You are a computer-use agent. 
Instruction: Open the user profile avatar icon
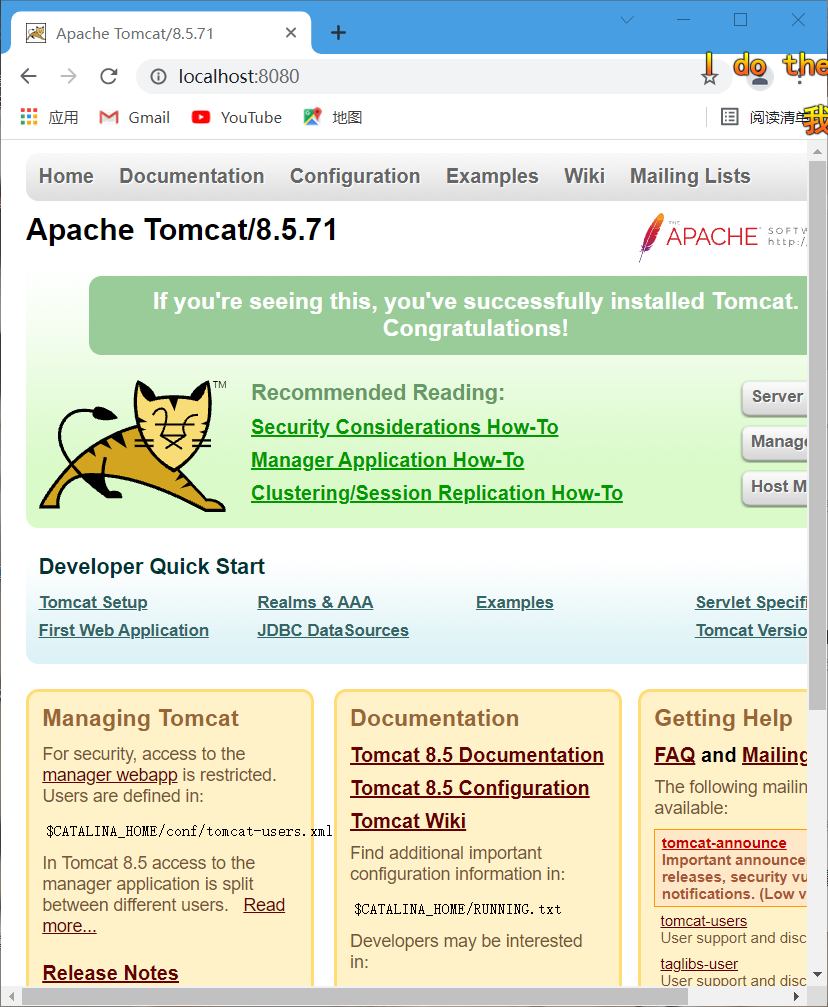[759, 78]
